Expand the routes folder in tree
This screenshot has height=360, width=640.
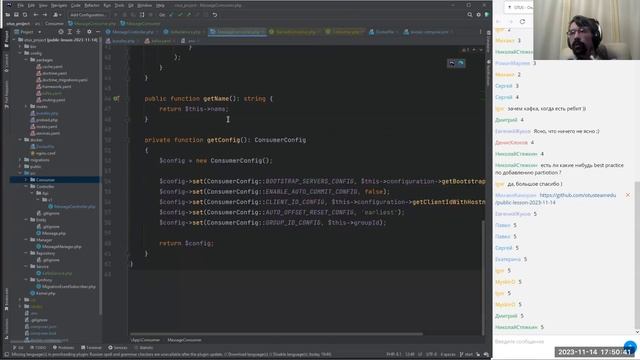click(x=26, y=106)
